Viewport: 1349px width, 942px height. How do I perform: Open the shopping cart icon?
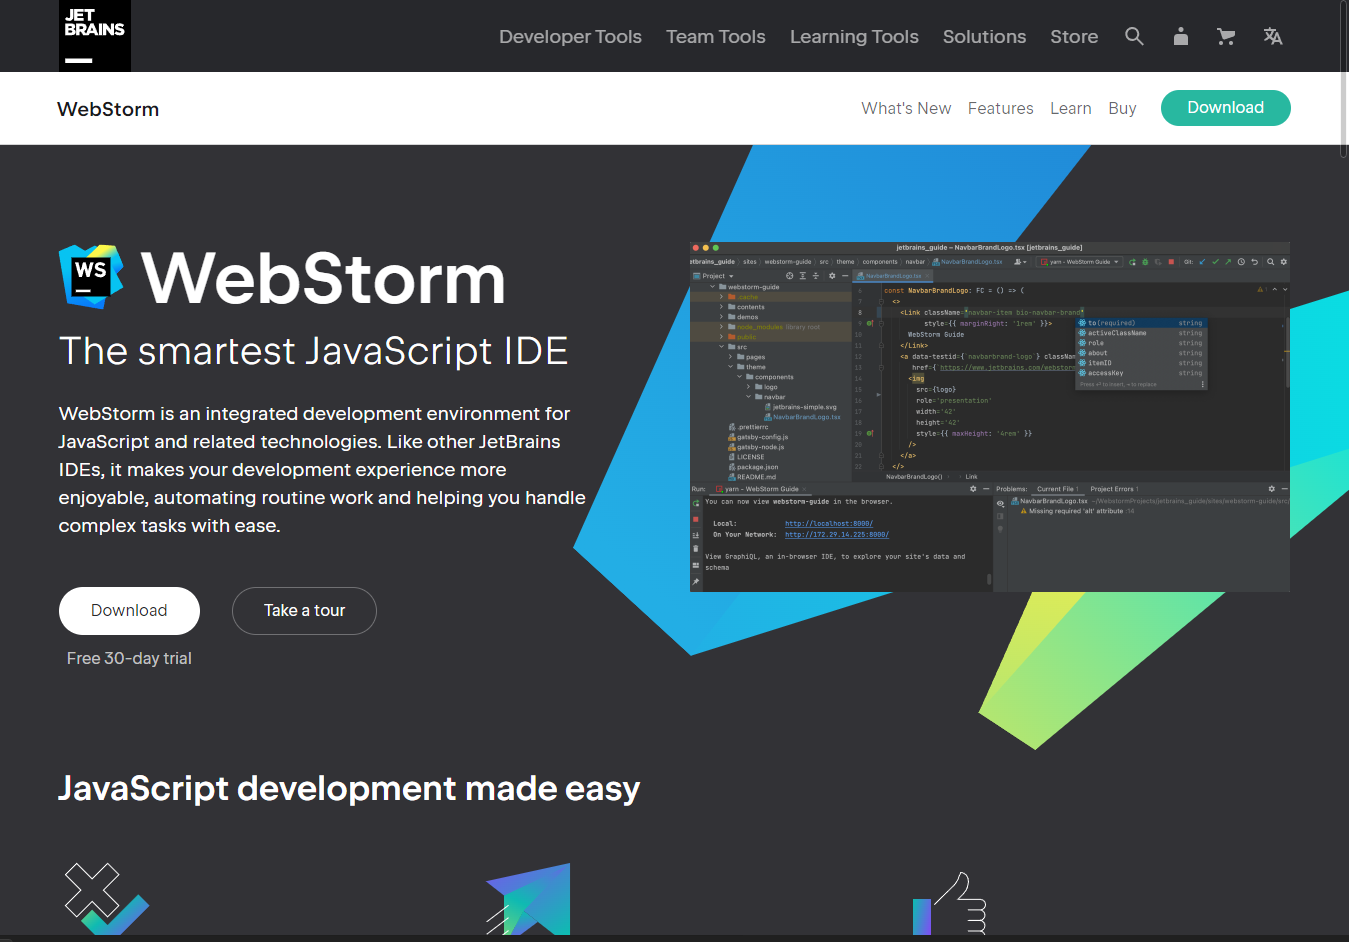coord(1226,37)
